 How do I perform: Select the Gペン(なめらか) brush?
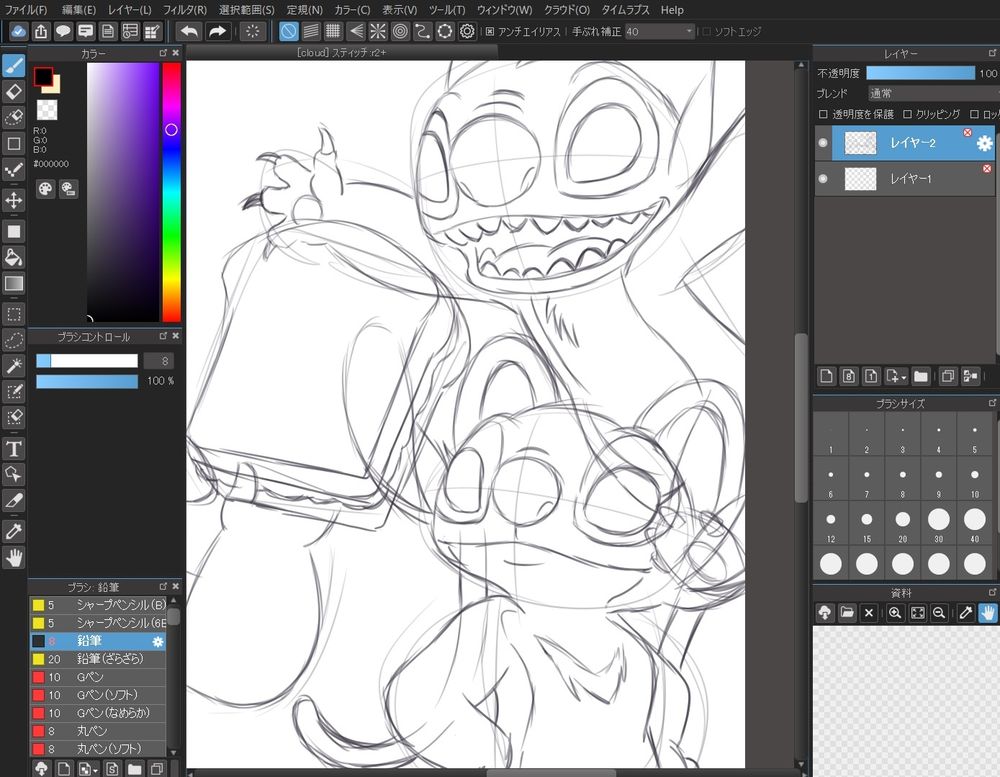[98, 713]
